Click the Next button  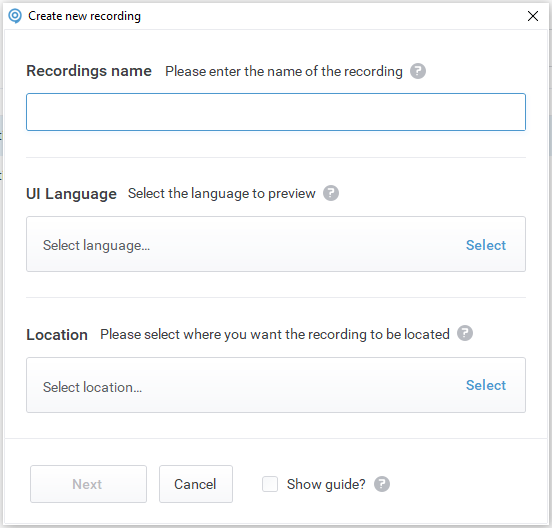pos(88,484)
